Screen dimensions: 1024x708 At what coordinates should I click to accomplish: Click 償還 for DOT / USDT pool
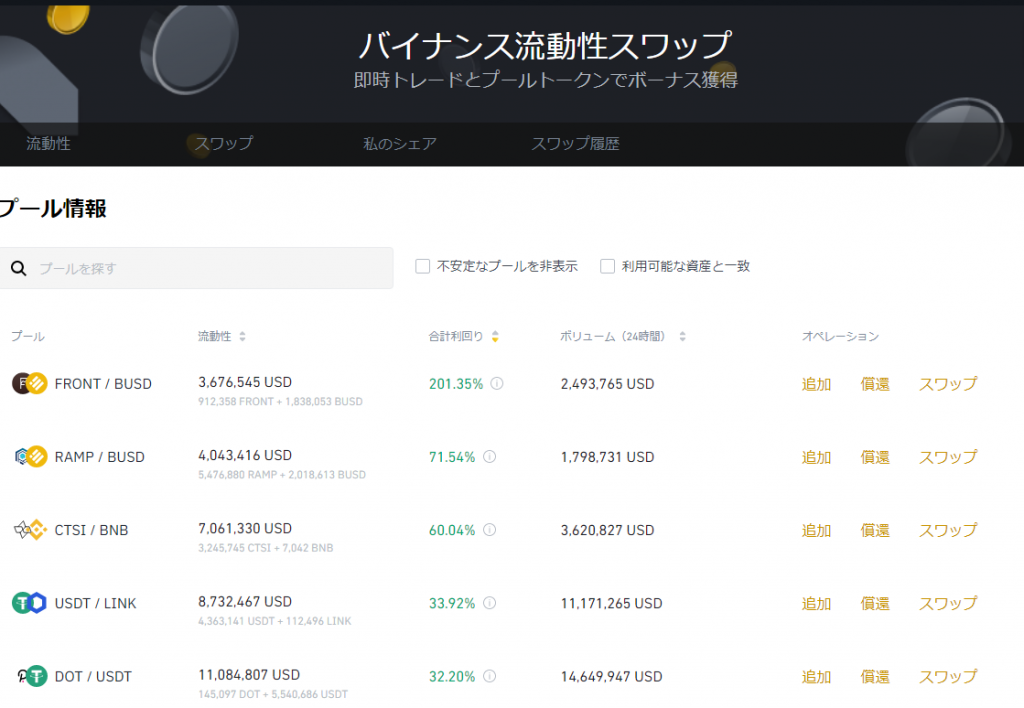click(875, 677)
